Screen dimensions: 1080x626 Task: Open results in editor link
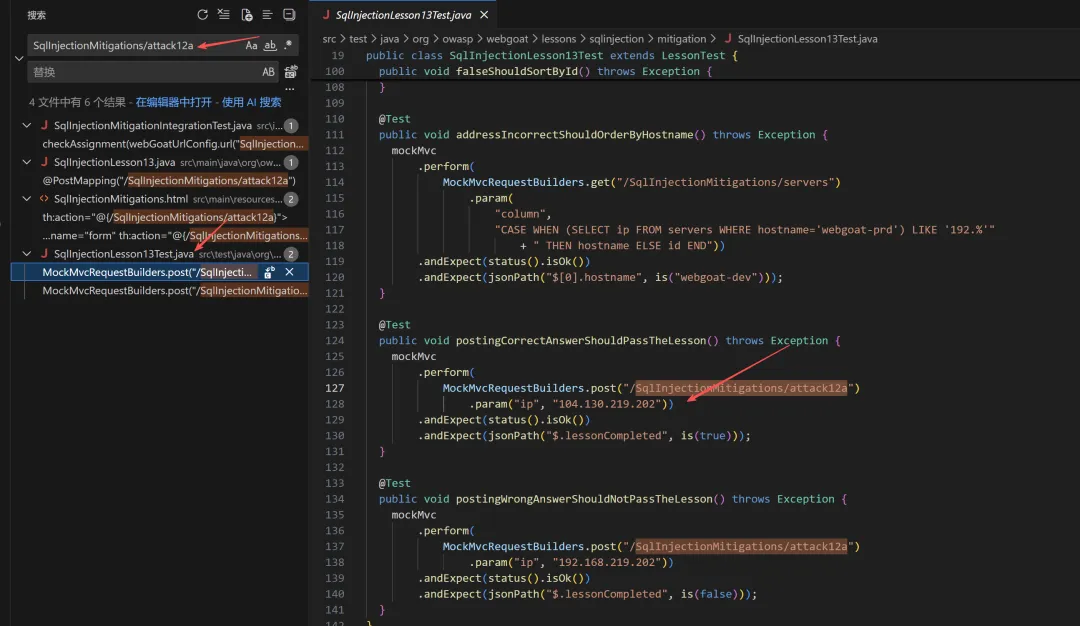tap(174, 102)
